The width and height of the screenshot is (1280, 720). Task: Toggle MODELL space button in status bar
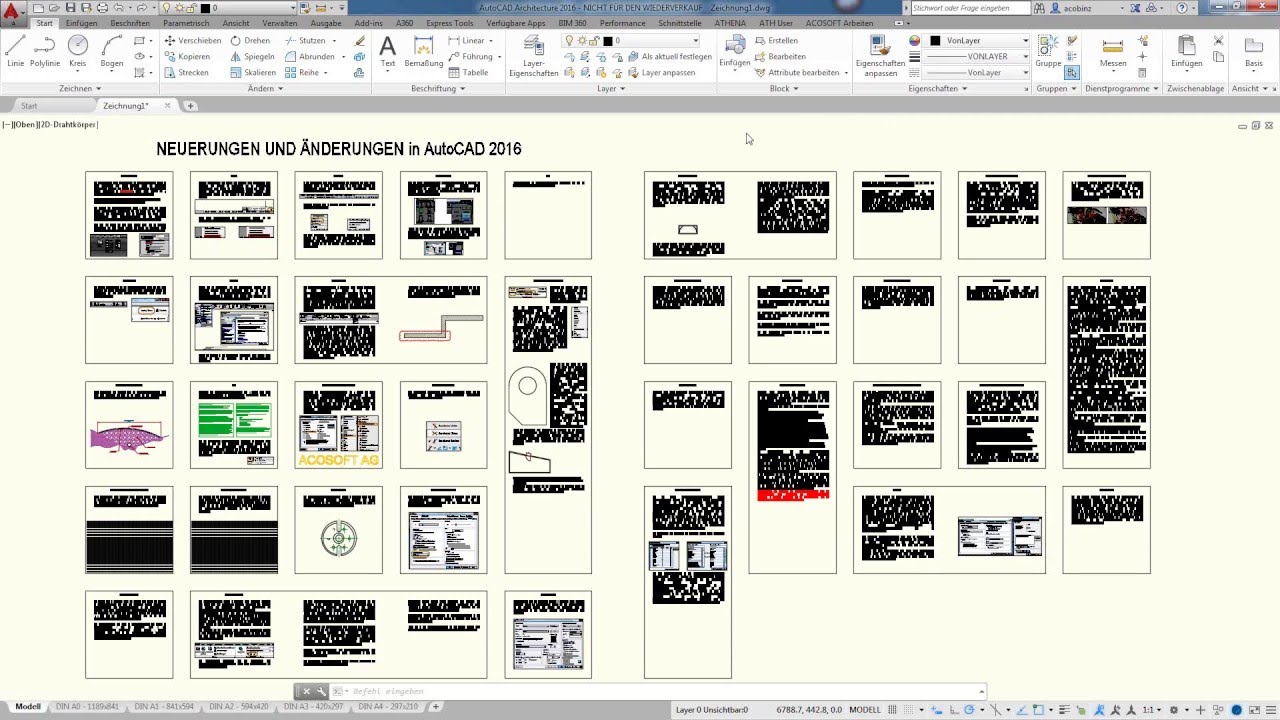(865, 709)
